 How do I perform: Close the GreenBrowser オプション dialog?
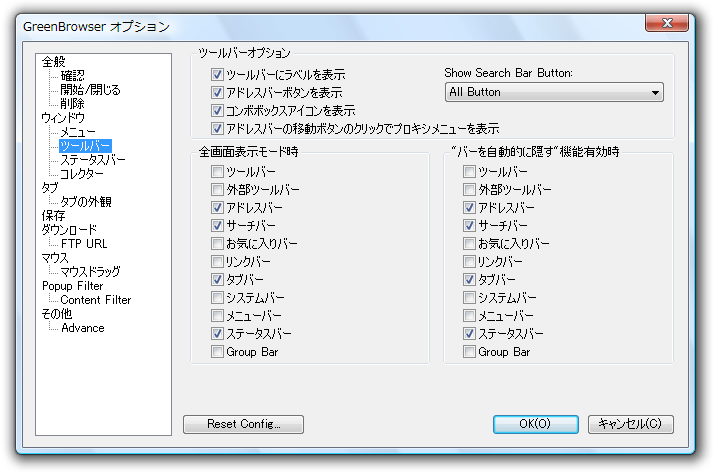[x=667, y=23]
